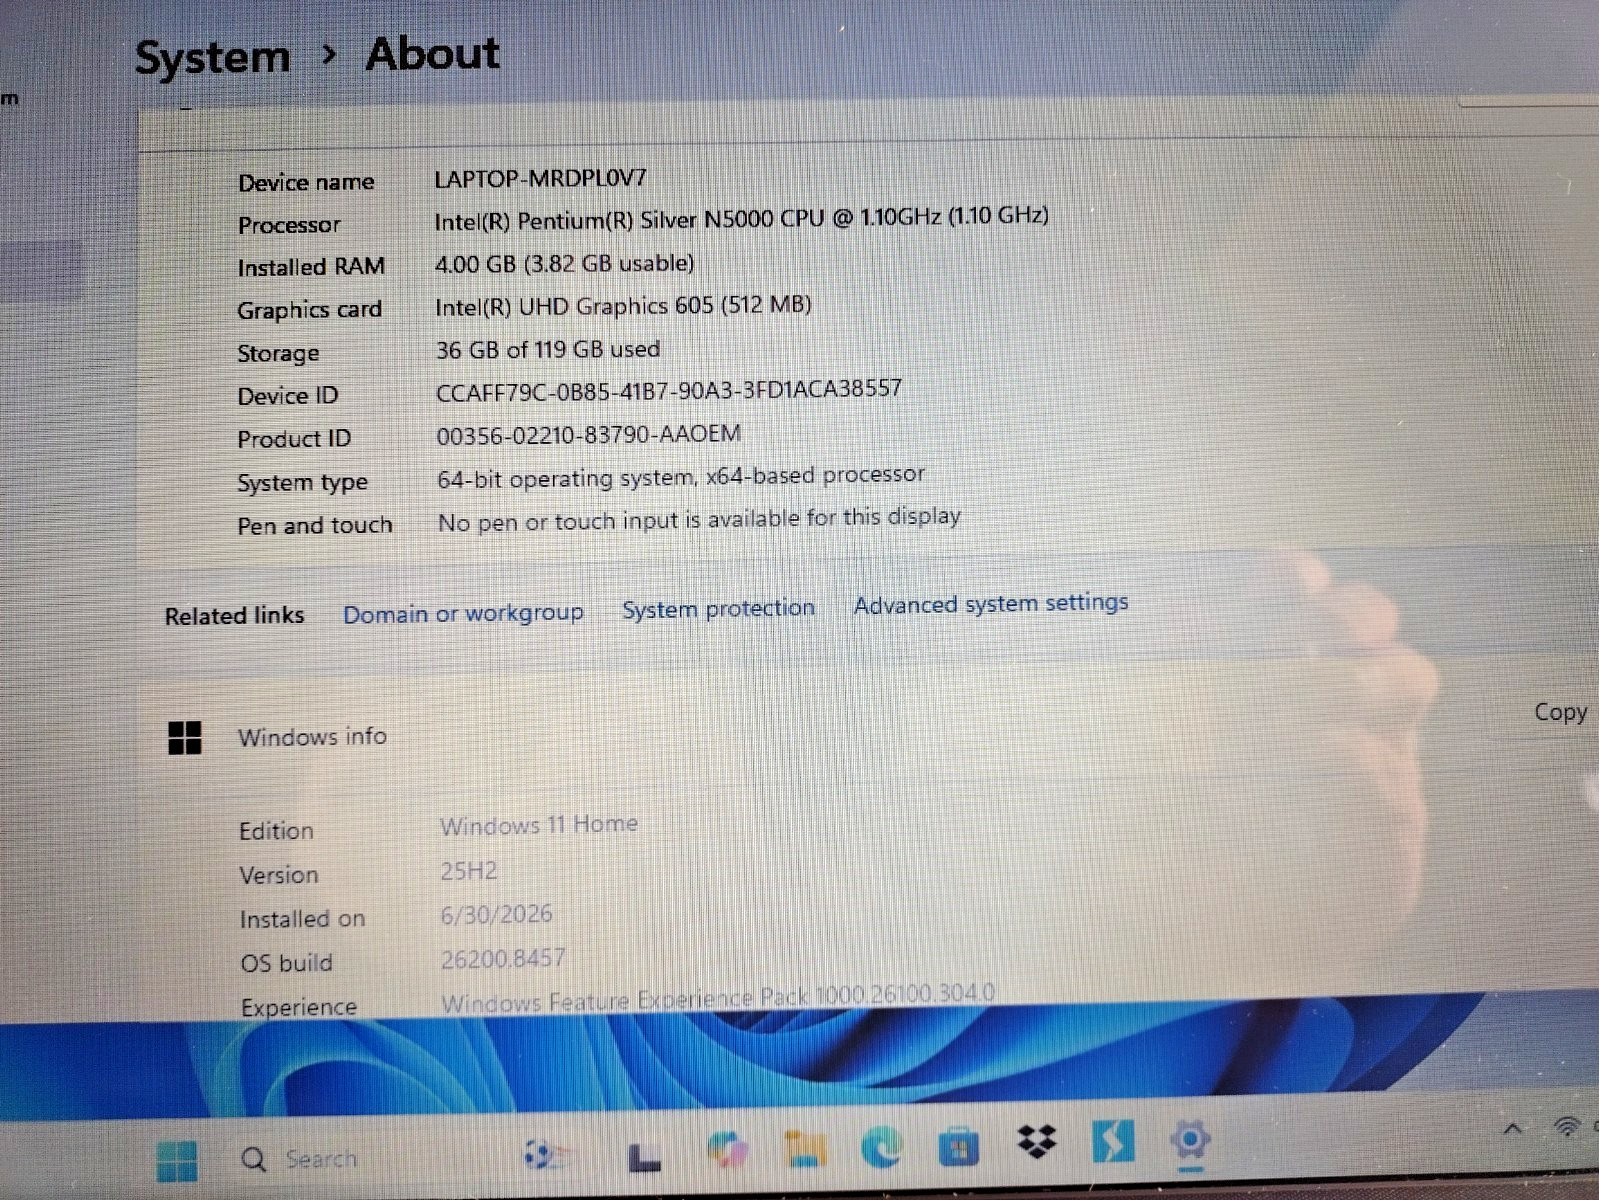Open Domain or workgroup link
This screenshot has width=1599, height=1200.
pos(463,613)
